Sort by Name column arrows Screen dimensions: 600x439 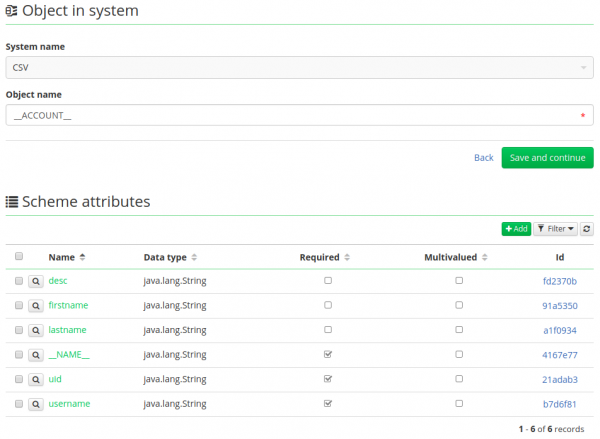pyautogui.click(x=82, y=257)
